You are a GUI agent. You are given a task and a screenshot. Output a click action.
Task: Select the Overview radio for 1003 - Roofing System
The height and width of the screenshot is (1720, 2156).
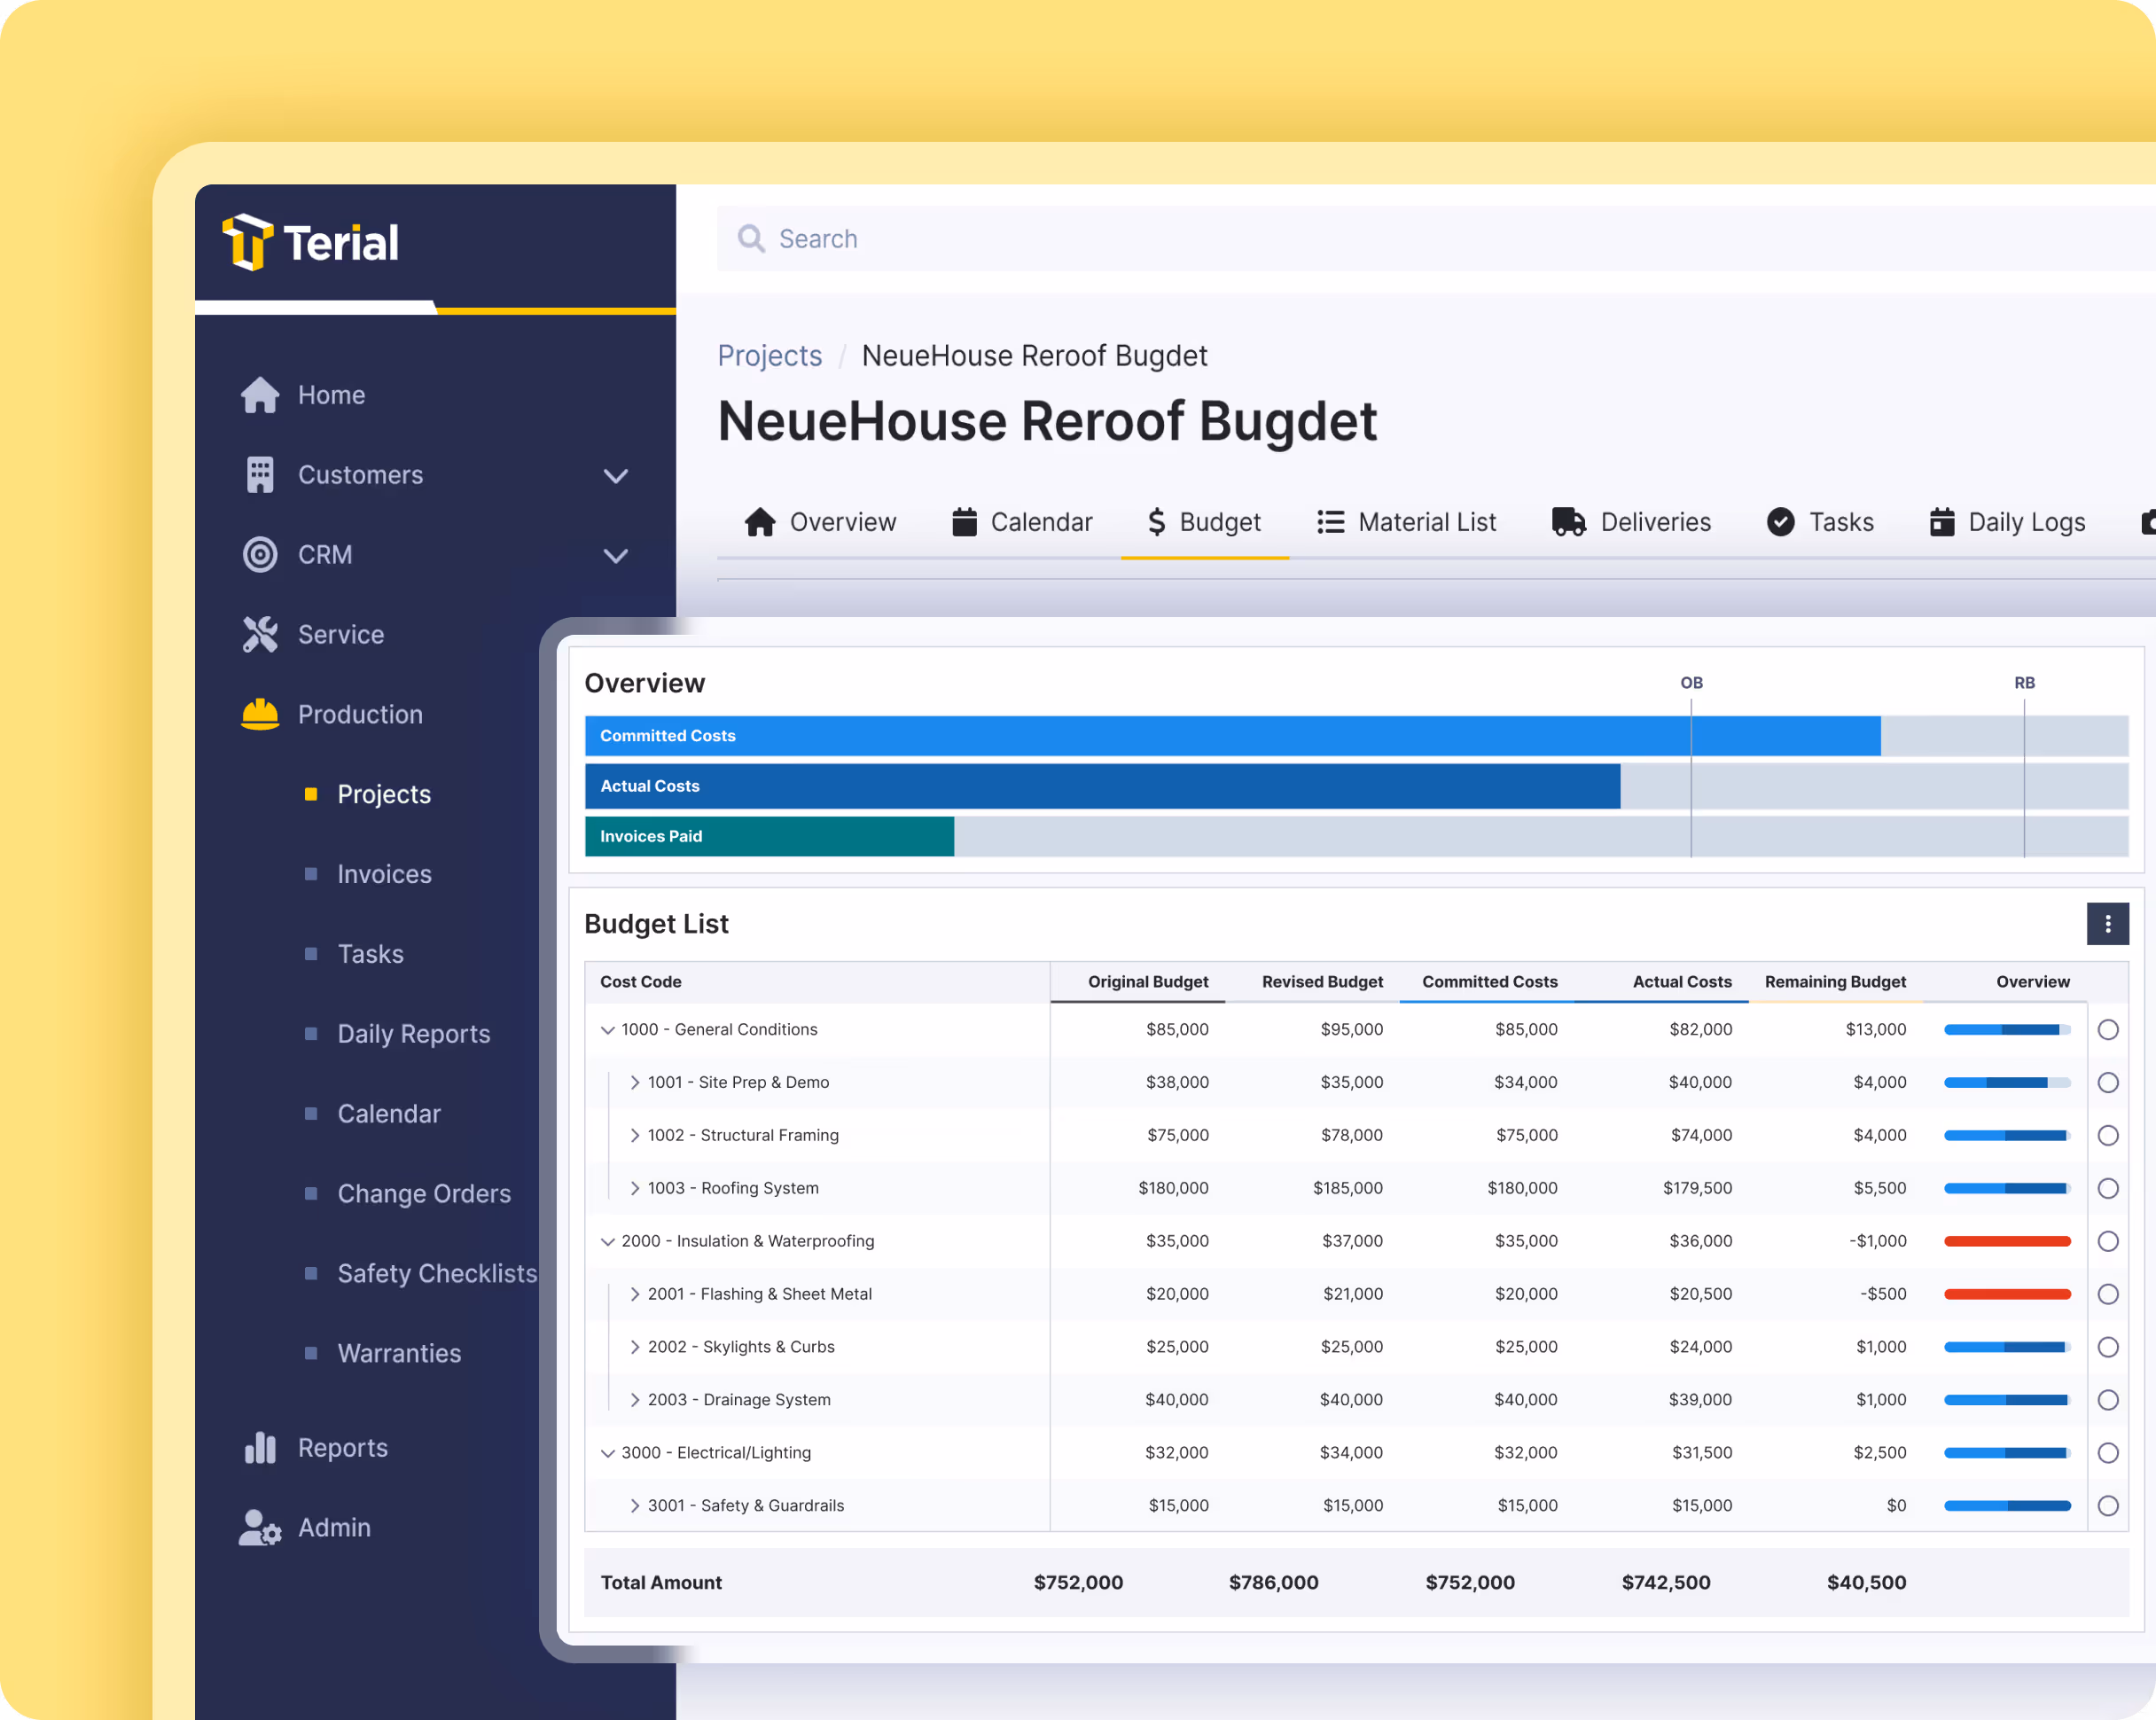(x=2110, y=1188)
